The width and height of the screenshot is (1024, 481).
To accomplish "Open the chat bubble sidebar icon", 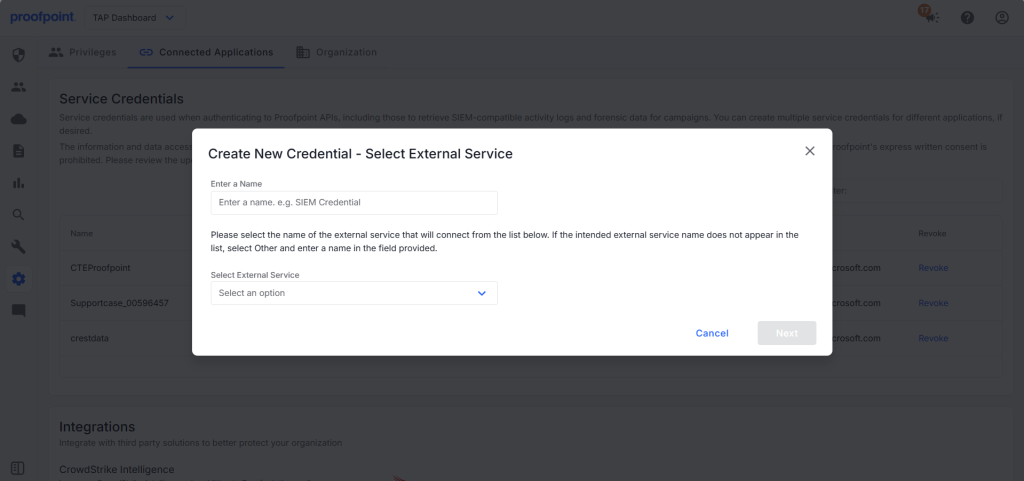I will [x=18, y=311].
